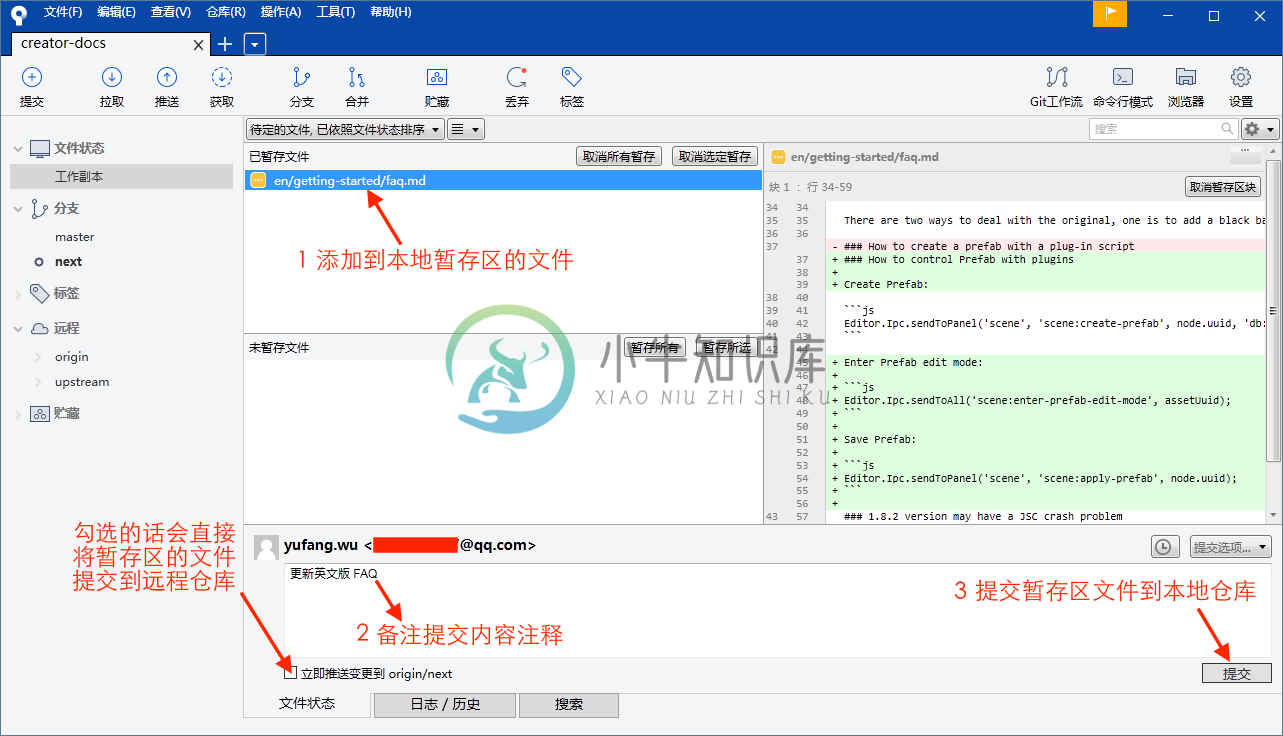
Task: Open 提交选项 dropdown
Action: point(1230,547)
